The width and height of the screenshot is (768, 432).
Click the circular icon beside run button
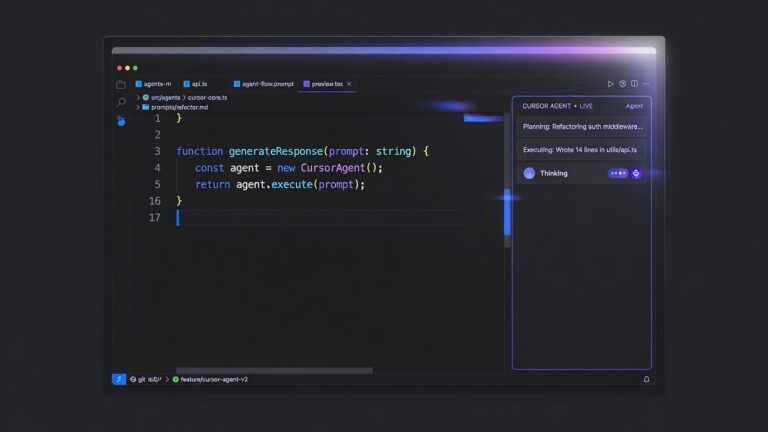click(622, 84)
